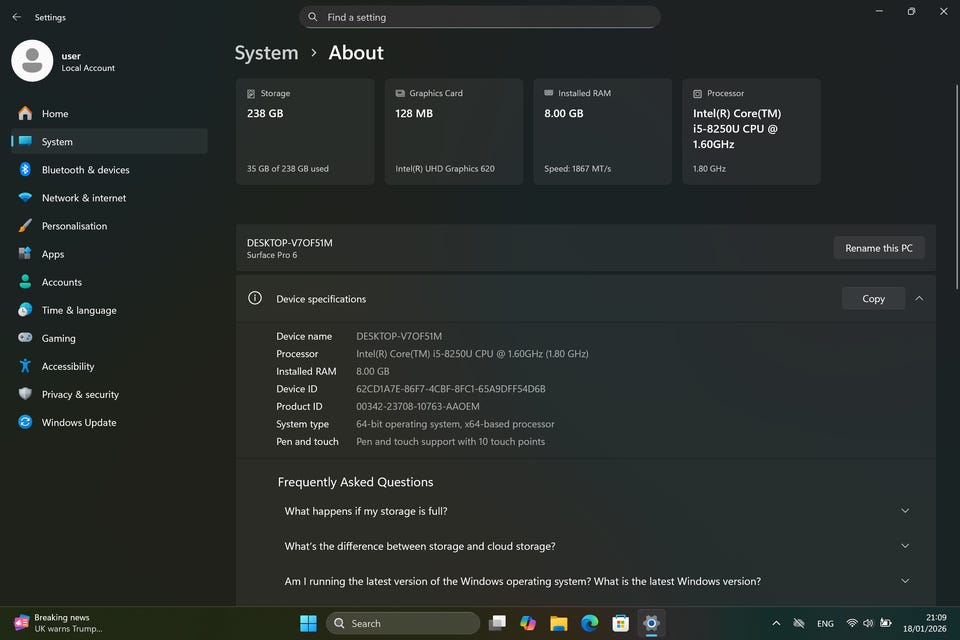The width and height of the screenshot is (960, 640).
Task: Open the Installed RAM info card
Action: pos(602,131)
